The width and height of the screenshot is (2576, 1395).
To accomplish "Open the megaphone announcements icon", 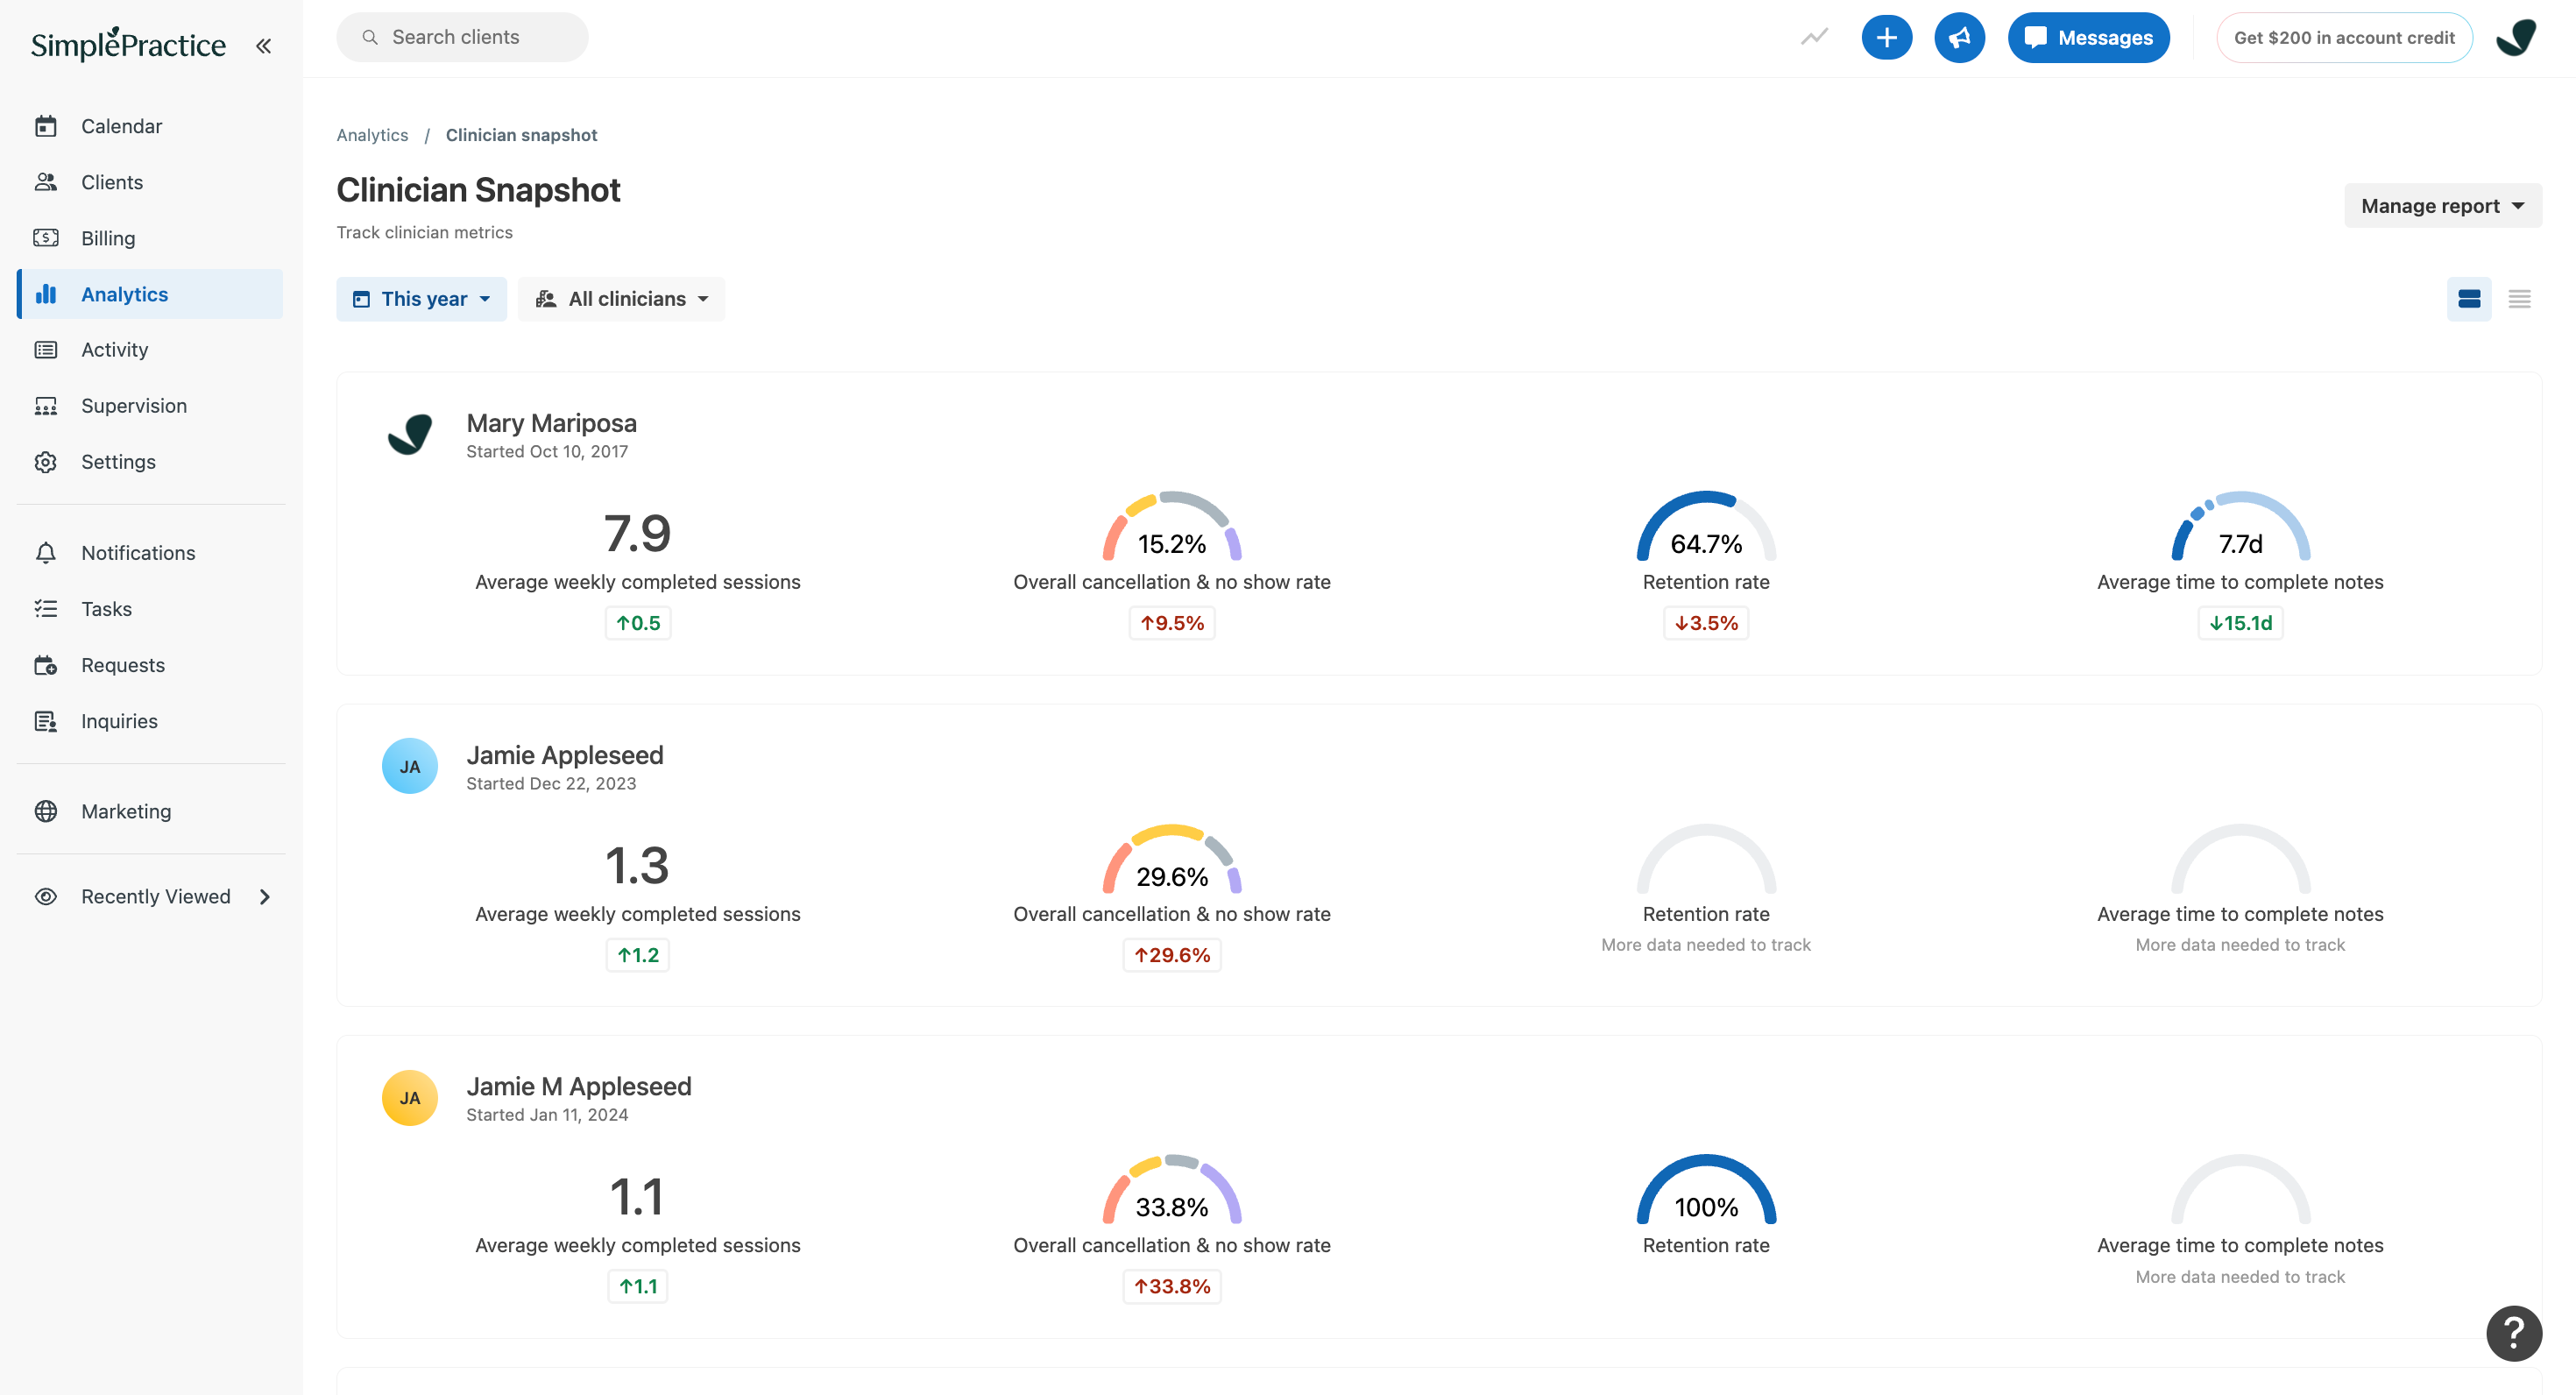I will pyautogui.click(x=1959, y=38).
